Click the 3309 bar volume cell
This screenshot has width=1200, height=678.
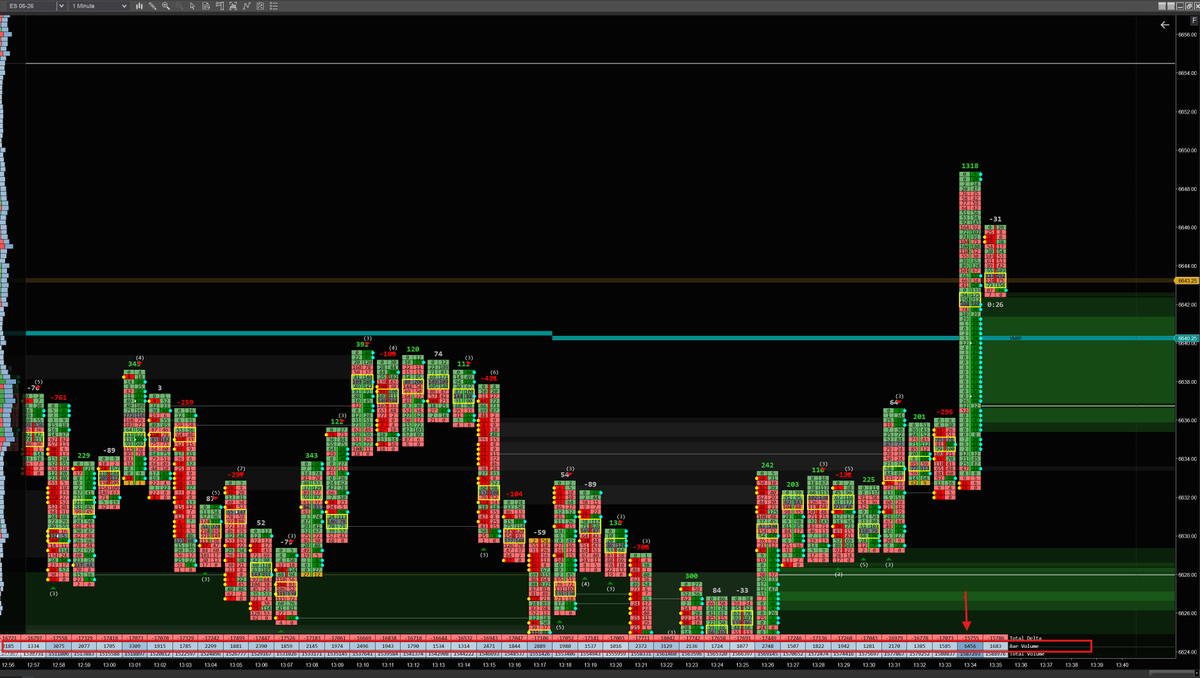[x=135, y=647]
